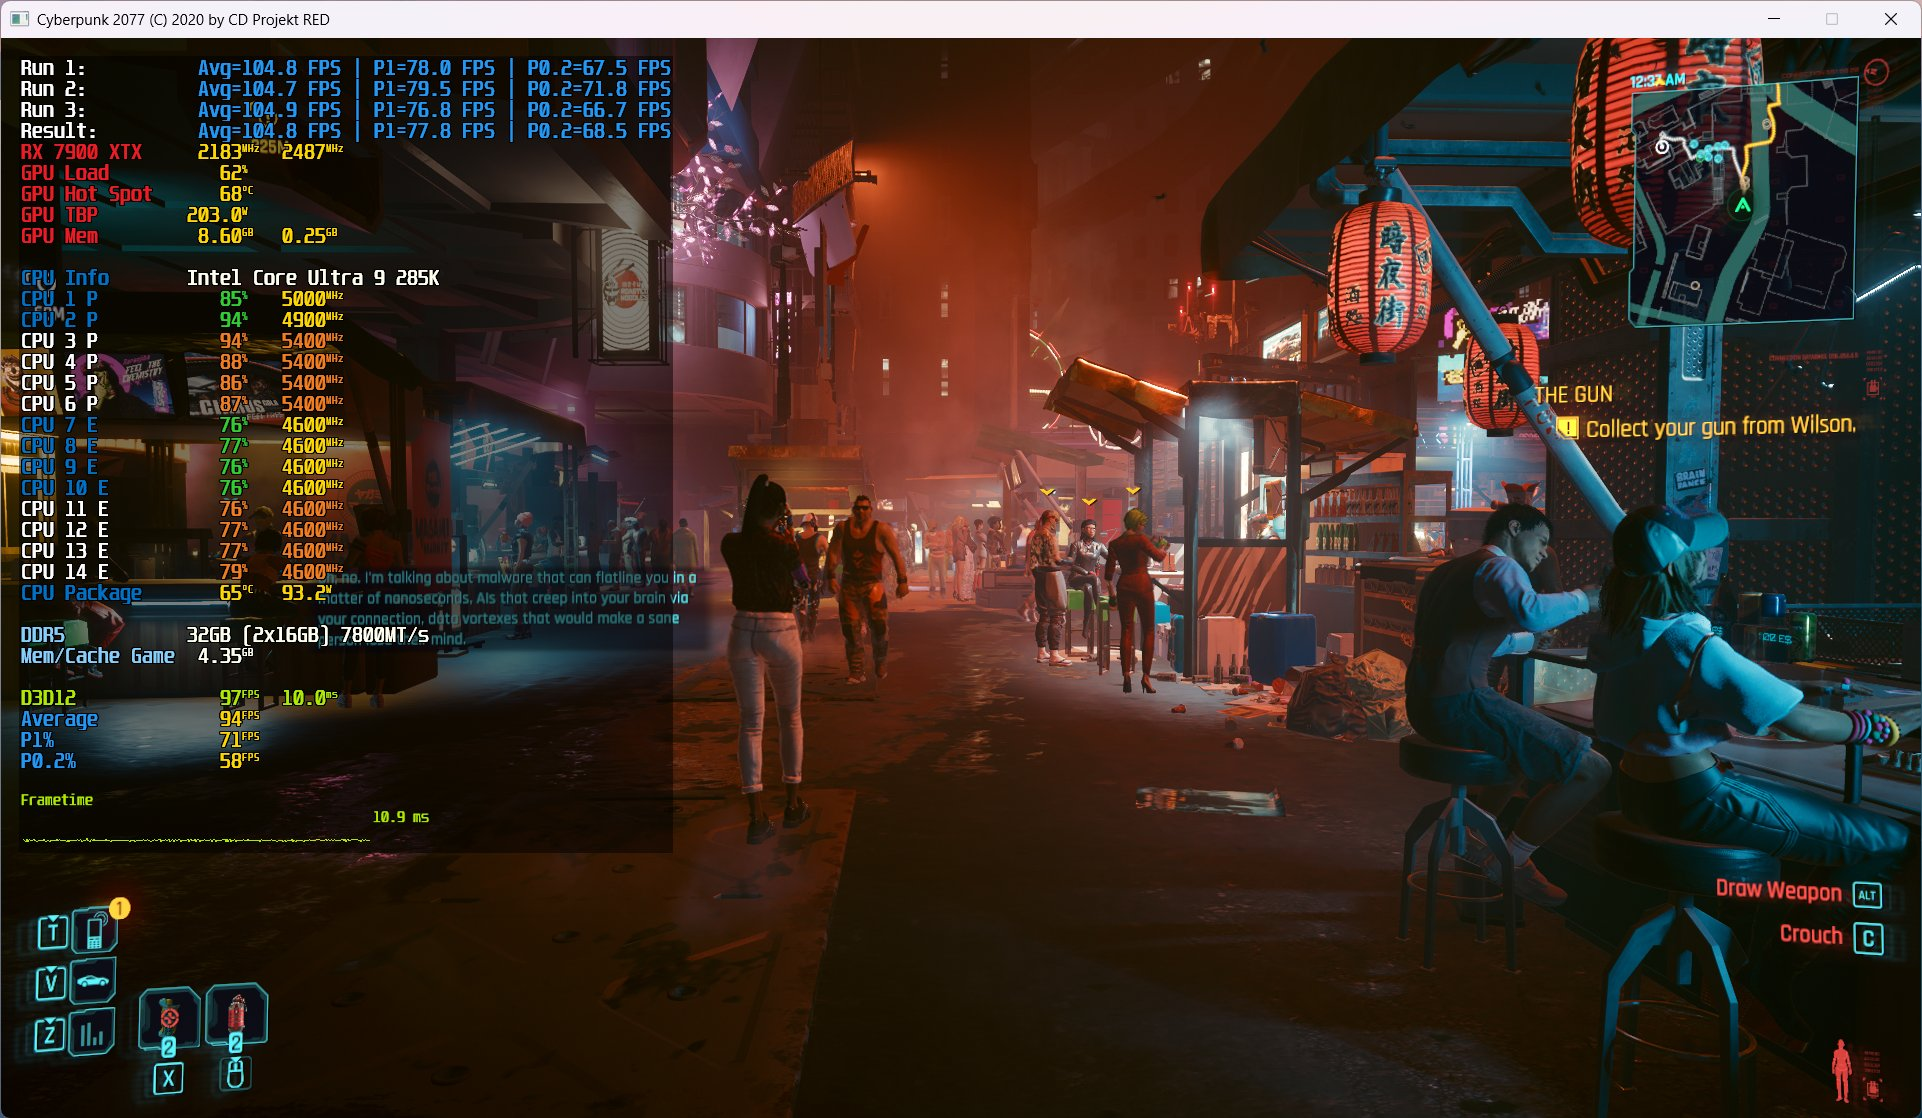Click the Average 94 FPS reading

(239, 719)
